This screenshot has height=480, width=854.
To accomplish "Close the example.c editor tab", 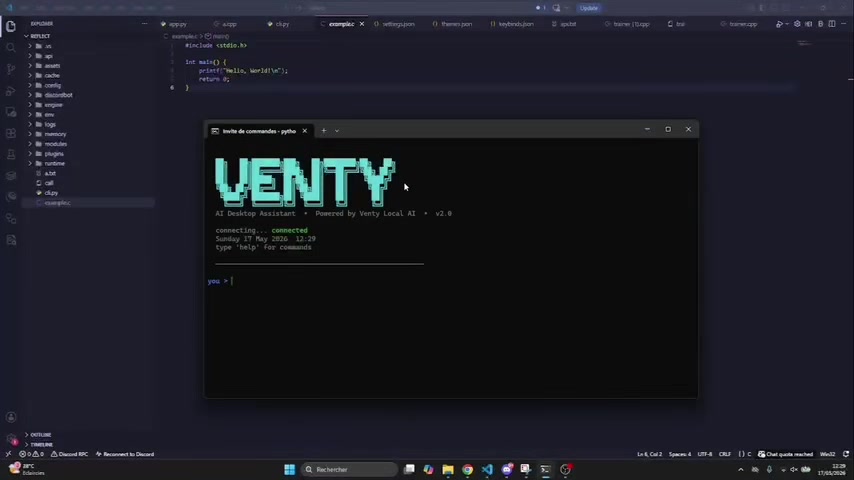I will [362, 24].
